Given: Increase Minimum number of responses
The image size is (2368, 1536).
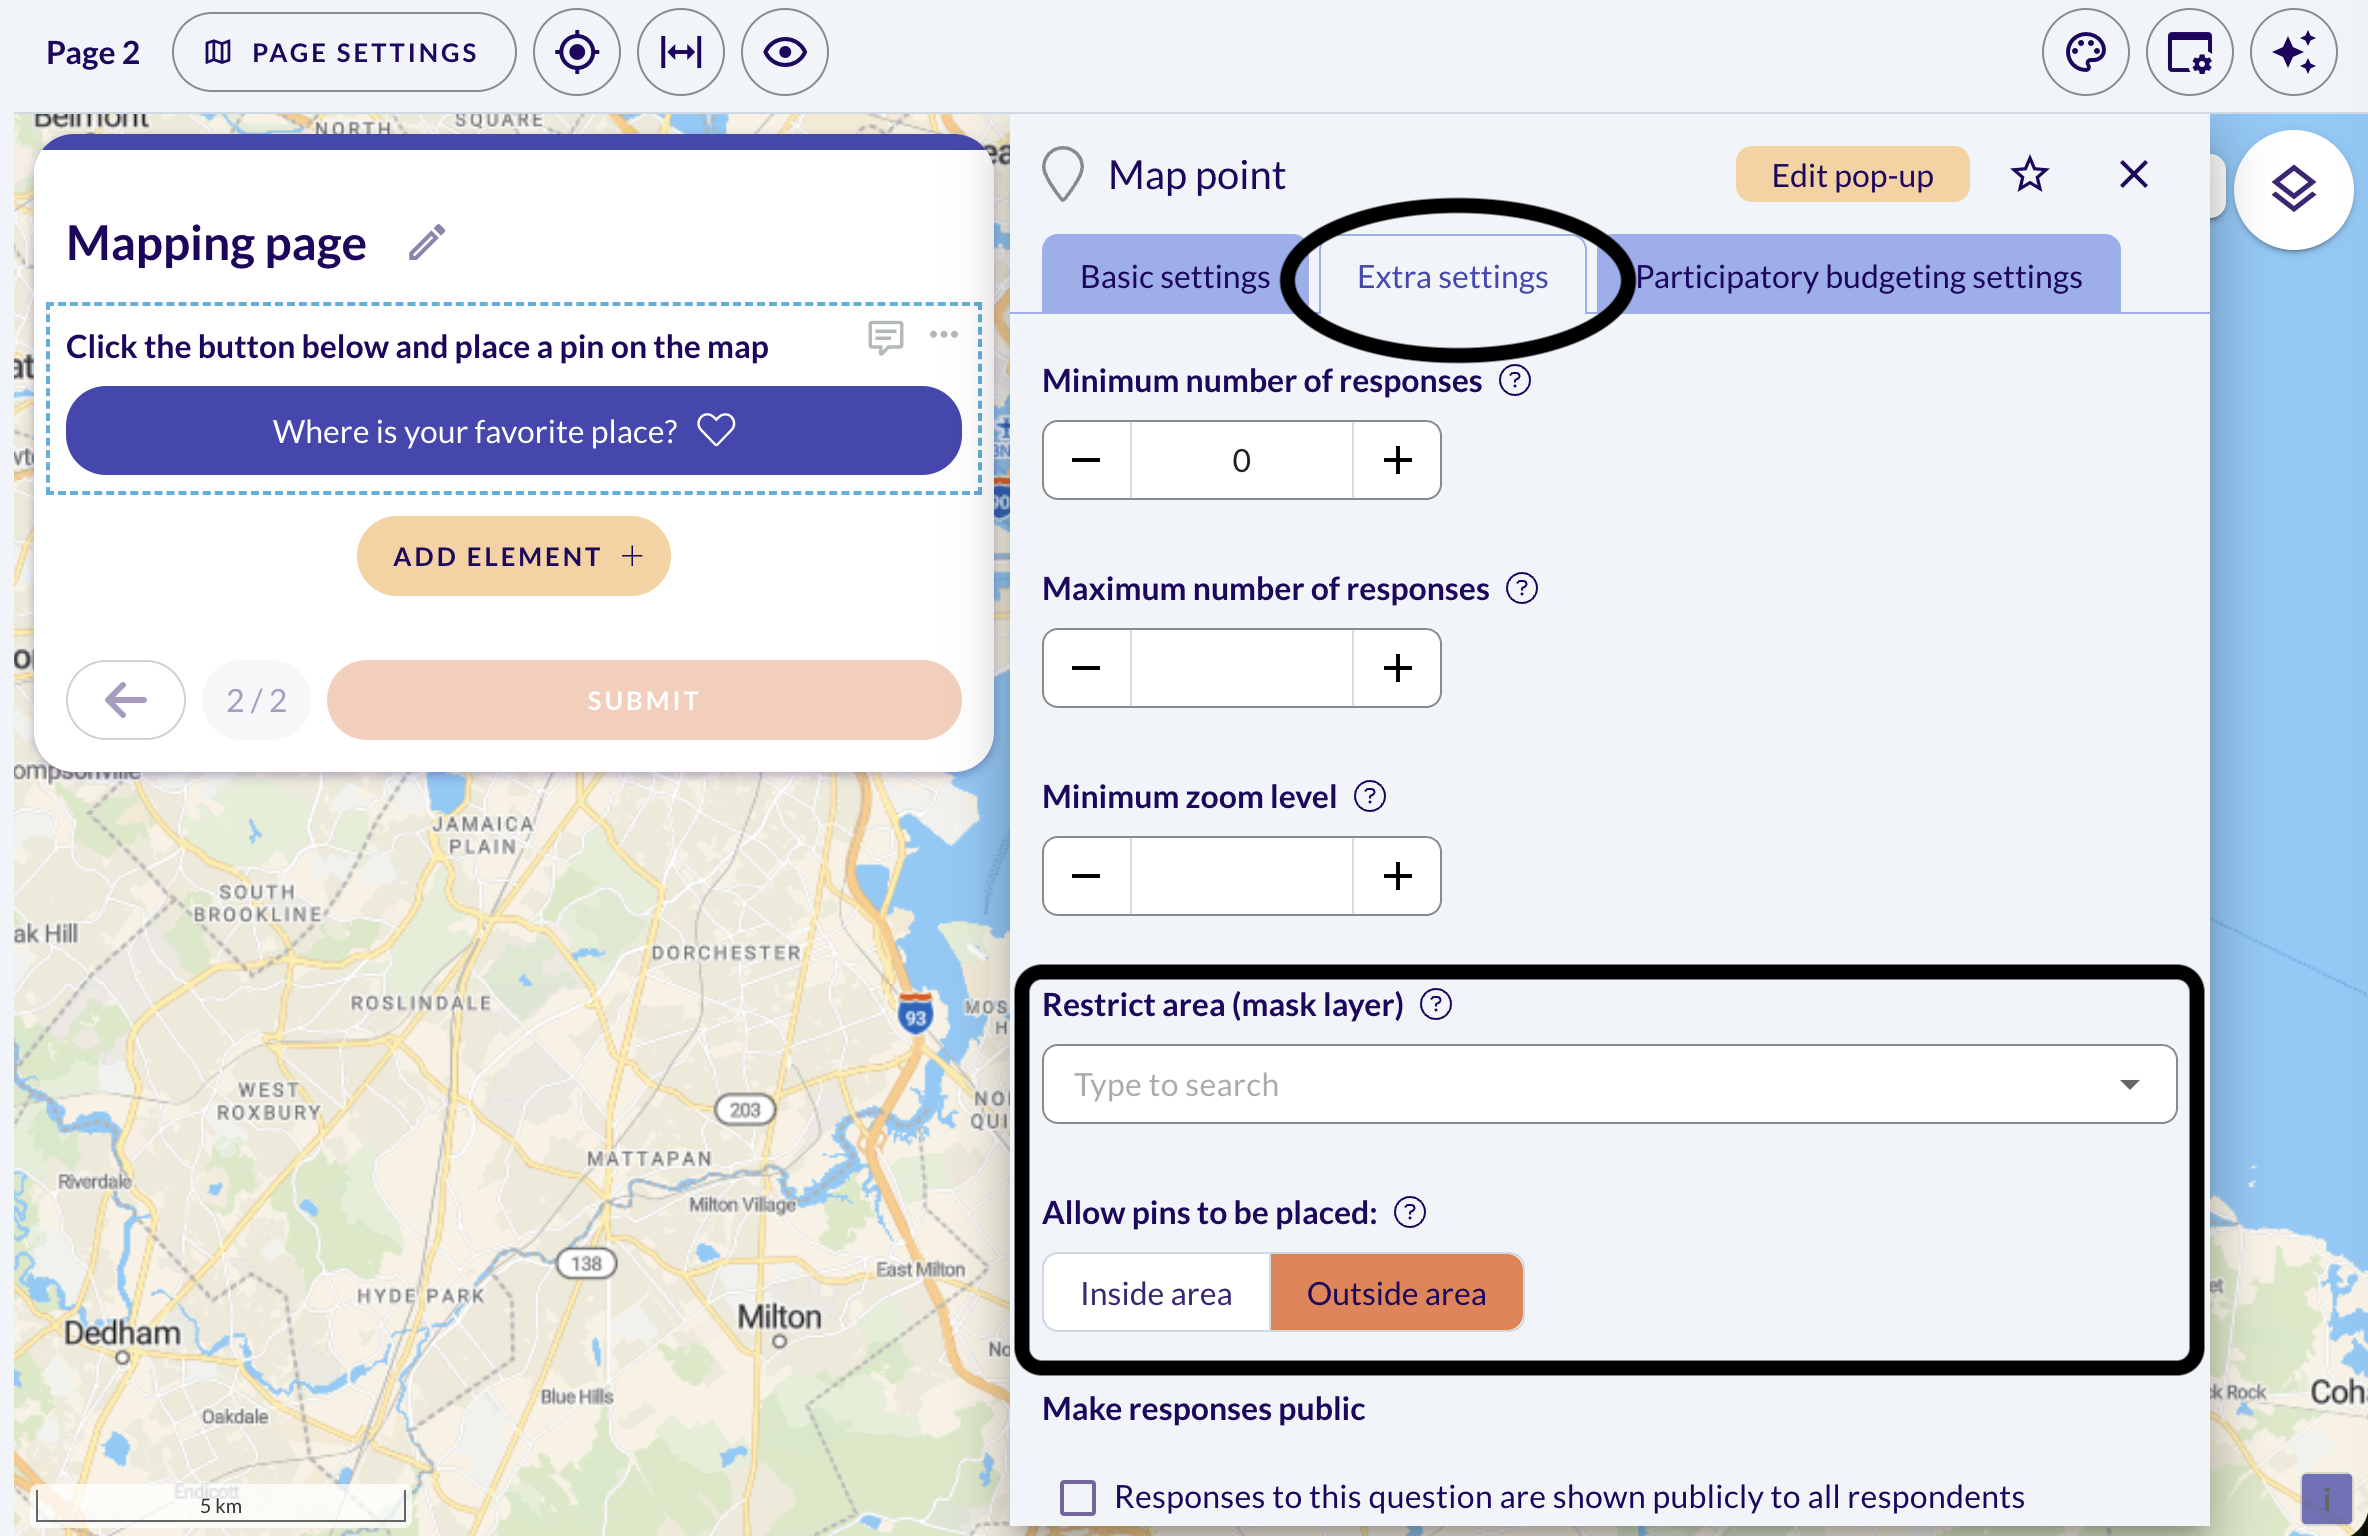Looking at the screenshot, I should coord(1397,460).
